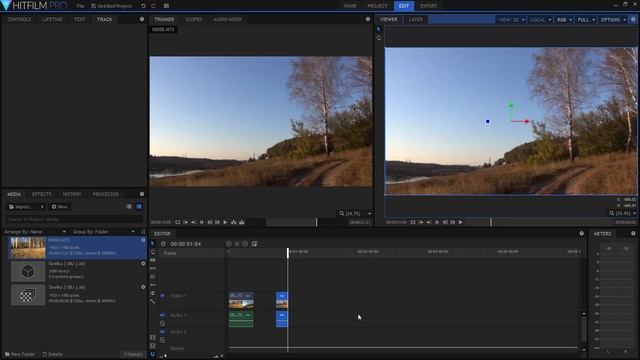This screenshot has width=640, height=360.
Task: Click New Folder in media panel
Action: [x=20, y=354]
